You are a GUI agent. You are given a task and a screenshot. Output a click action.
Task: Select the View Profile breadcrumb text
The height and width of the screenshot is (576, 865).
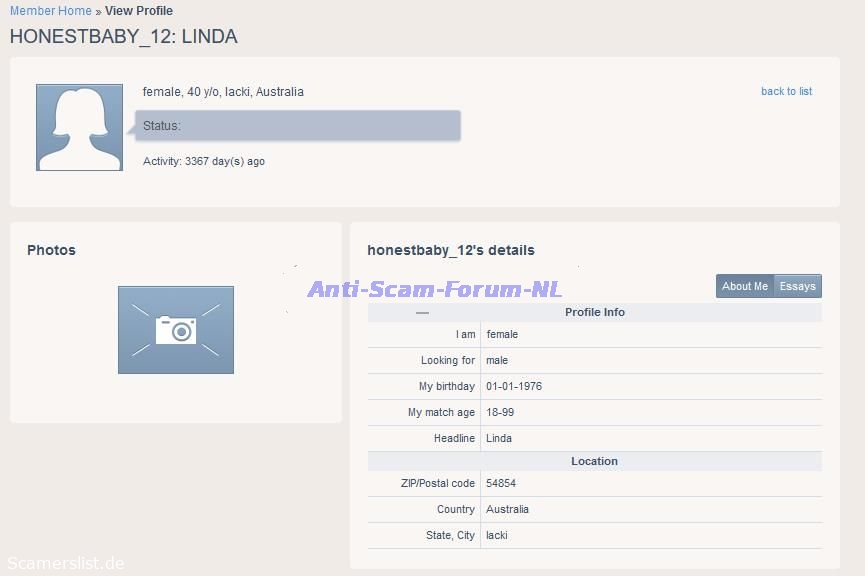(139, 11)
